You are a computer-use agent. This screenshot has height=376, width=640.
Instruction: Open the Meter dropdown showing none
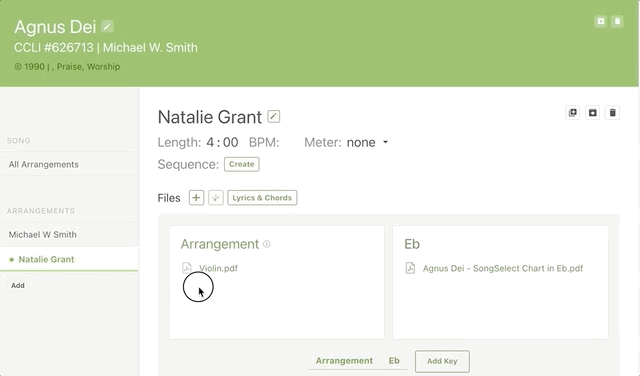point(367,142)
